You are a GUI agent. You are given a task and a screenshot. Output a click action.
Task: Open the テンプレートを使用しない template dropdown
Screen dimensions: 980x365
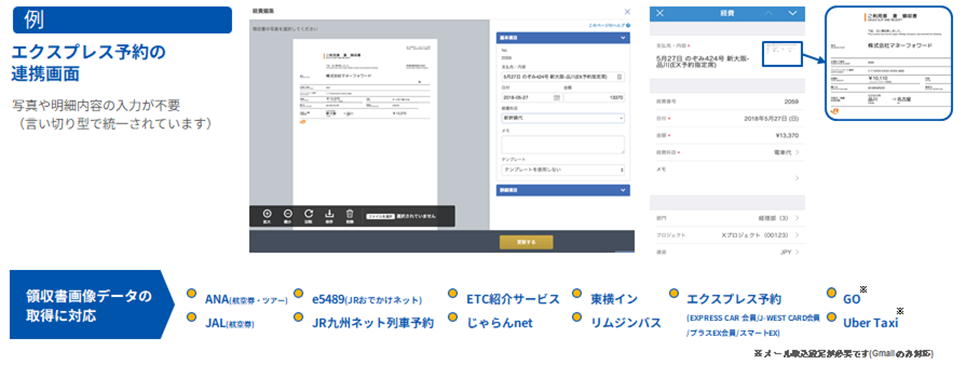coord(562,169)
